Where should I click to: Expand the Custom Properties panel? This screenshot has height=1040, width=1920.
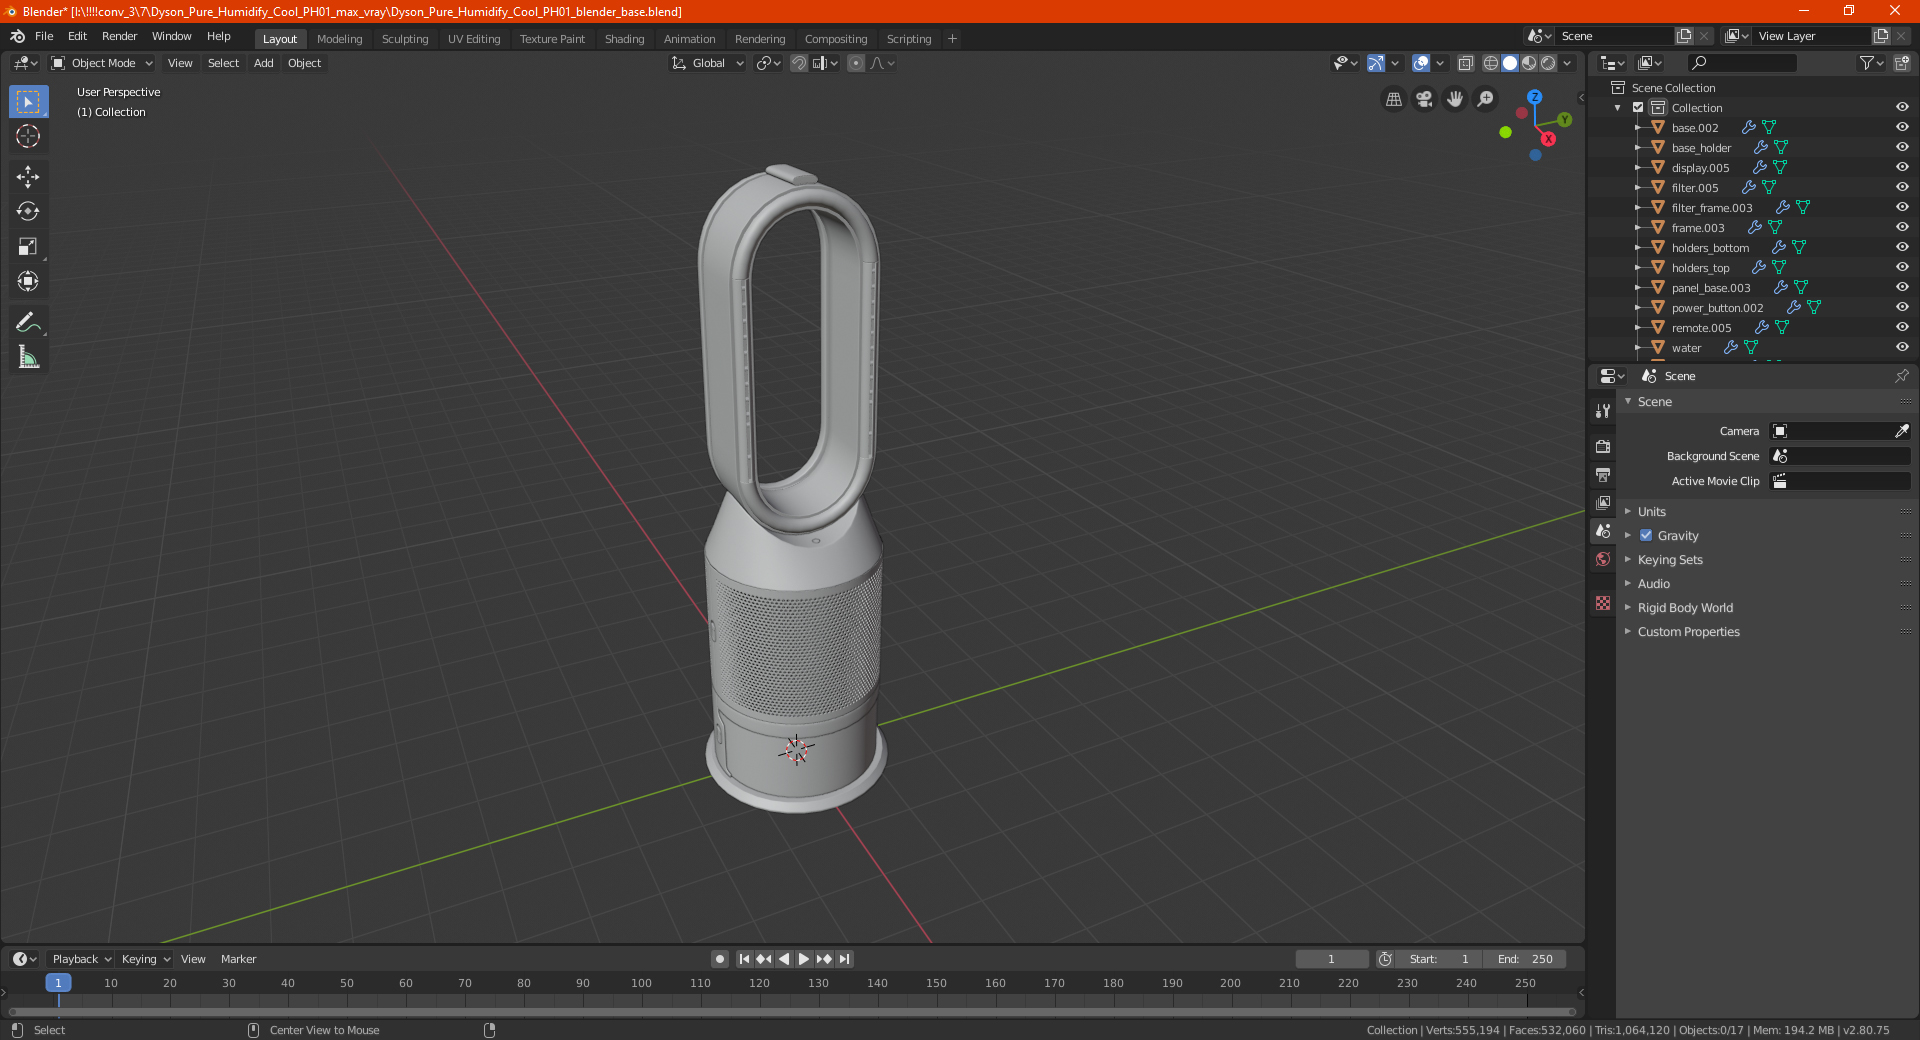coord(1688,631)
